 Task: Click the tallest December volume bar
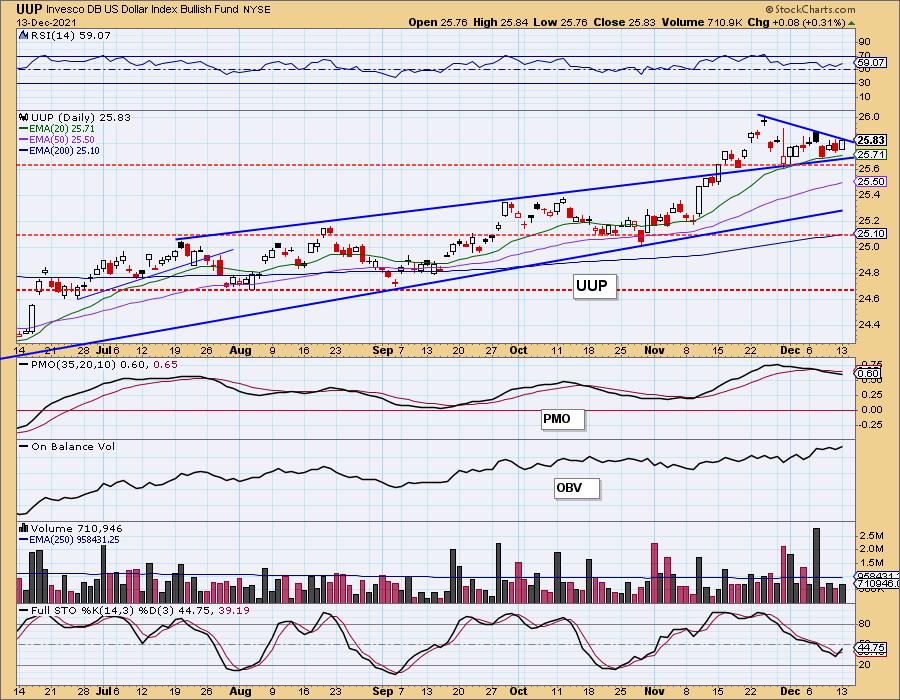(x=816, y=565)
